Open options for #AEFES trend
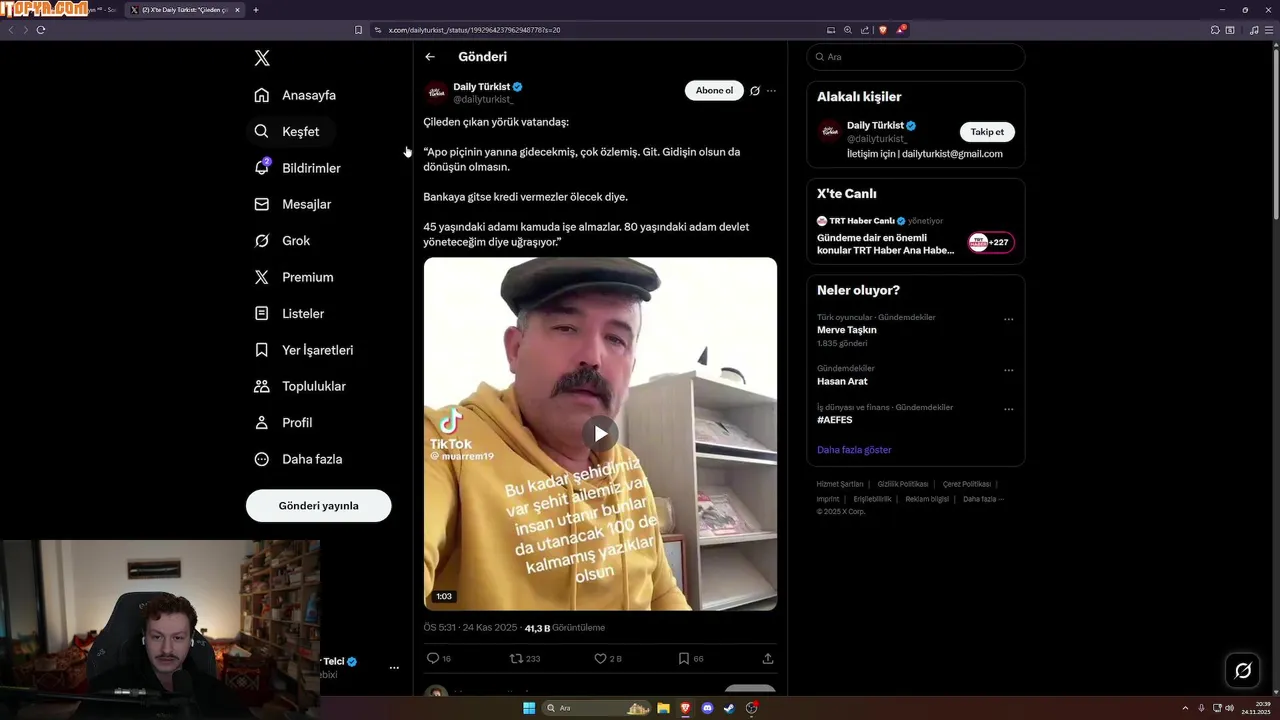1280x720 pixels. [x=1008, y=409]
